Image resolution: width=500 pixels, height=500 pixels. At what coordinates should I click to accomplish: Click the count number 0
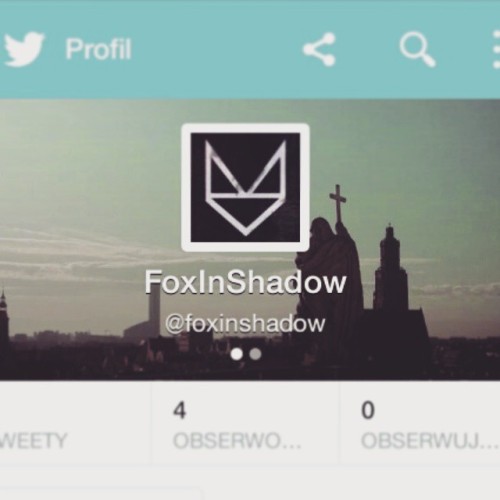pyautogui.click(x=368, y=410)
